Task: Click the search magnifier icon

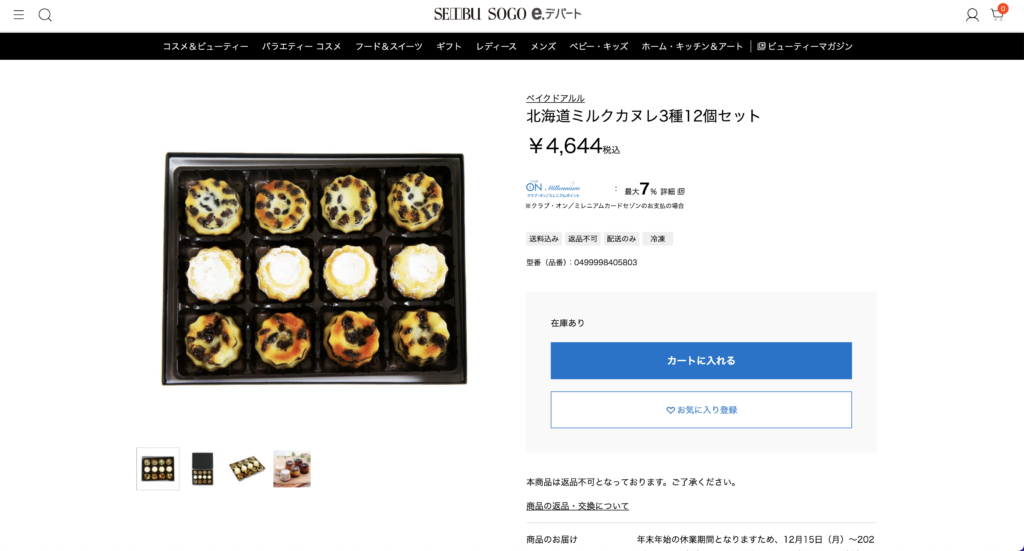Action: click(45, 15)
